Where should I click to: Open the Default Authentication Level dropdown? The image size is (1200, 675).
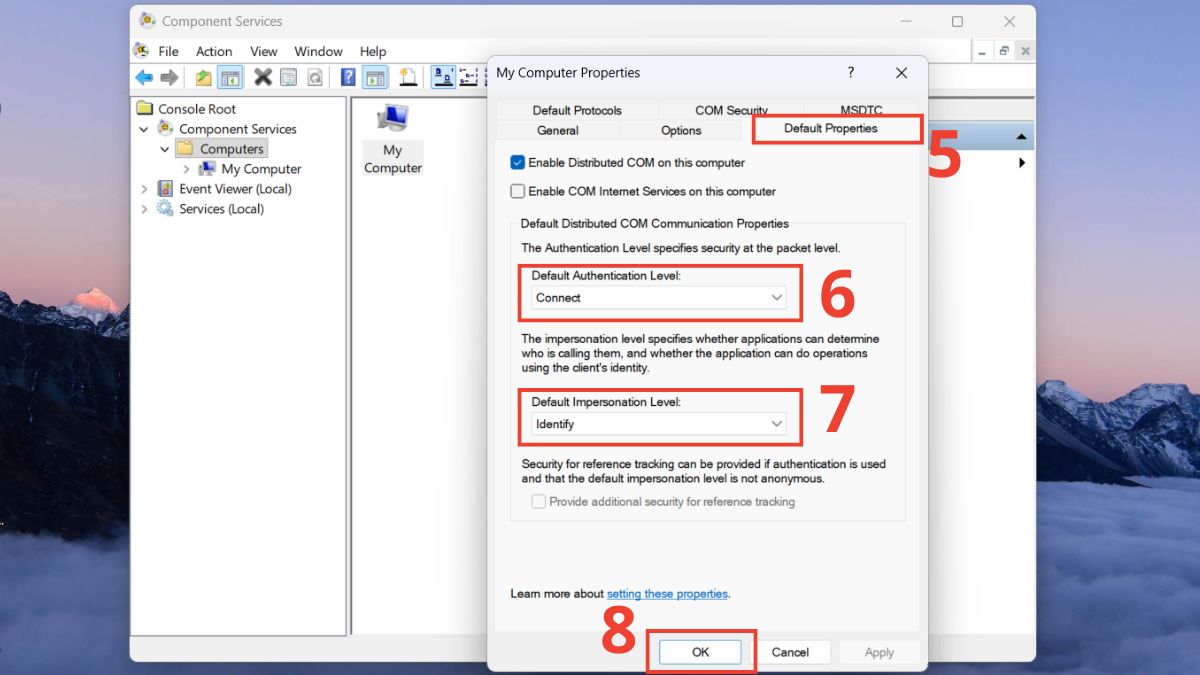click(659, 298)
